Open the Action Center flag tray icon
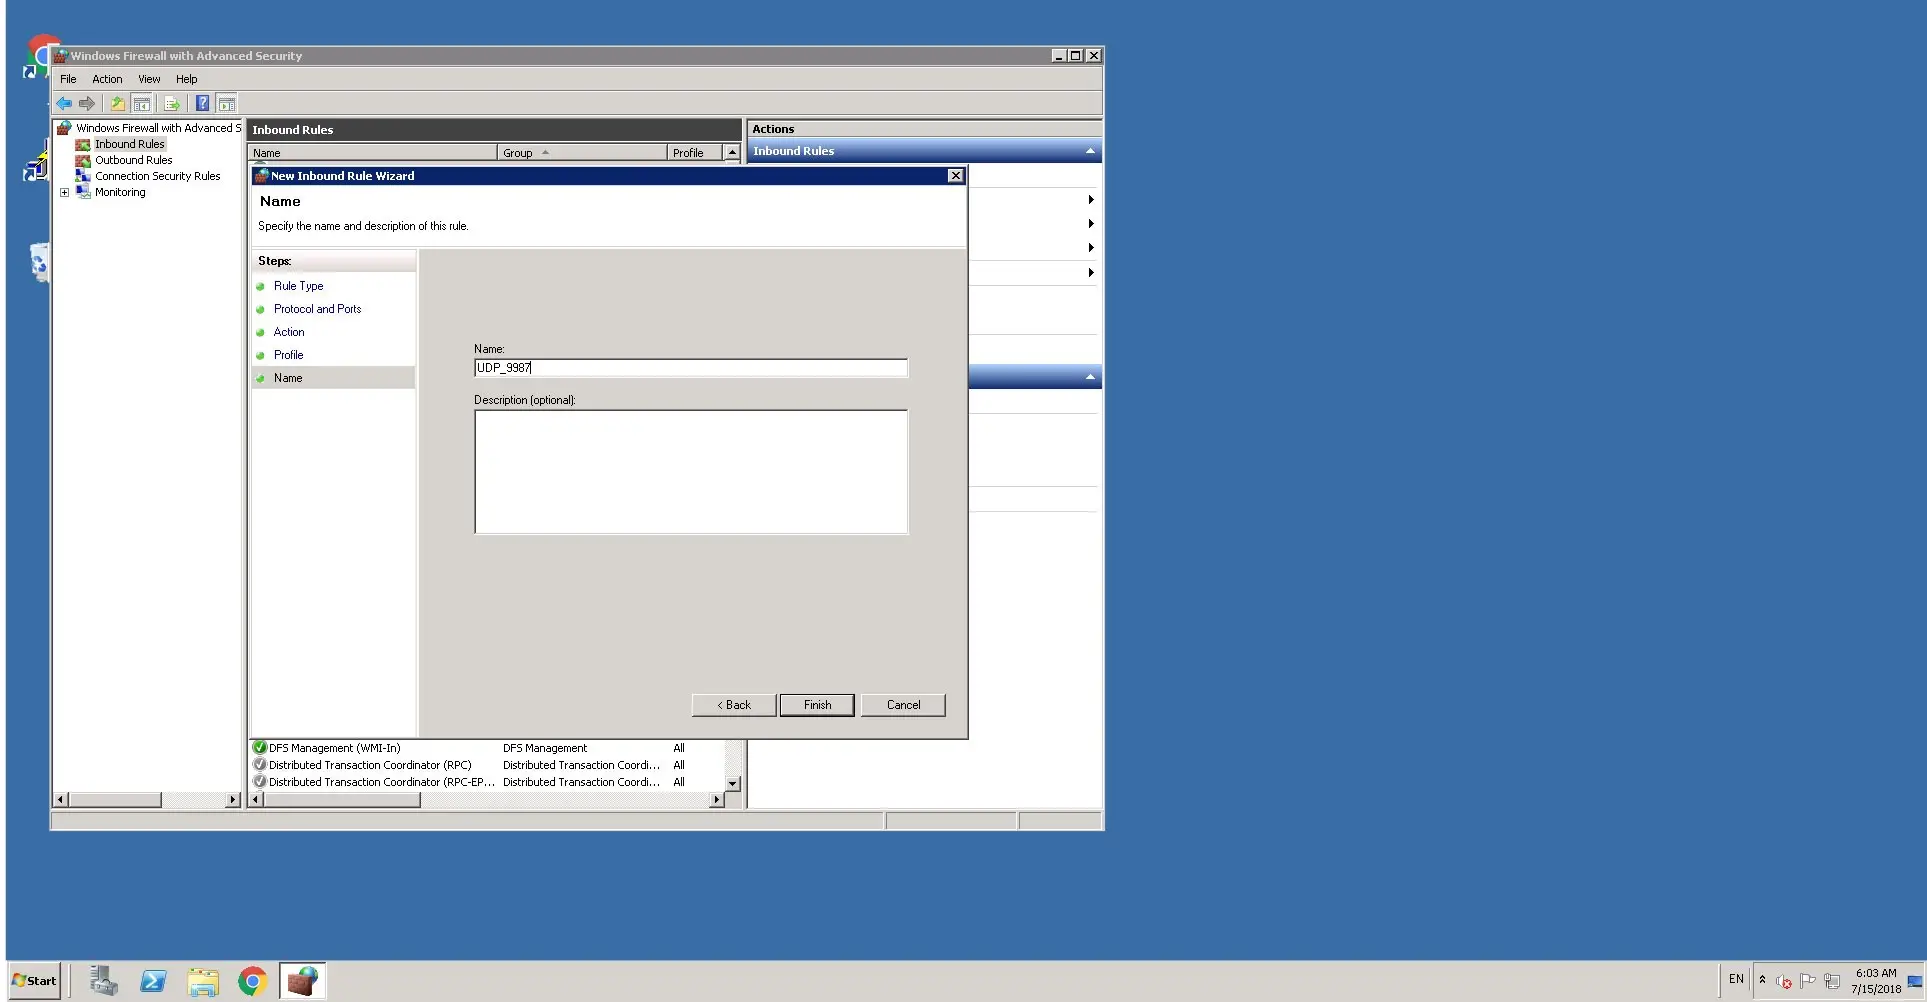This screenshot has height=1002, width=1927. tap(1808, 981)
